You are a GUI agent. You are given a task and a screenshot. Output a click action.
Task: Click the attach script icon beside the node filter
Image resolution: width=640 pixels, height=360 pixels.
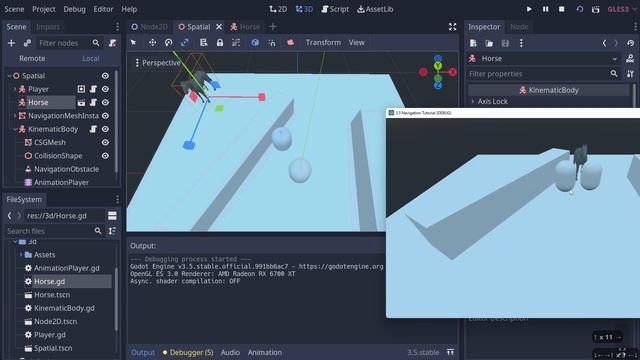(x=112, y=43)
